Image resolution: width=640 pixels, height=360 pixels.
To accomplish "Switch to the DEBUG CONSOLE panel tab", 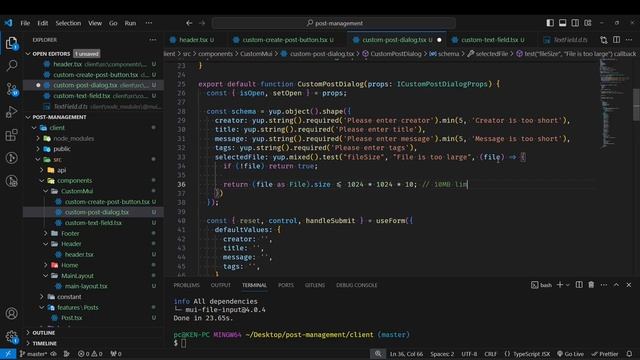I will [356, 285].
